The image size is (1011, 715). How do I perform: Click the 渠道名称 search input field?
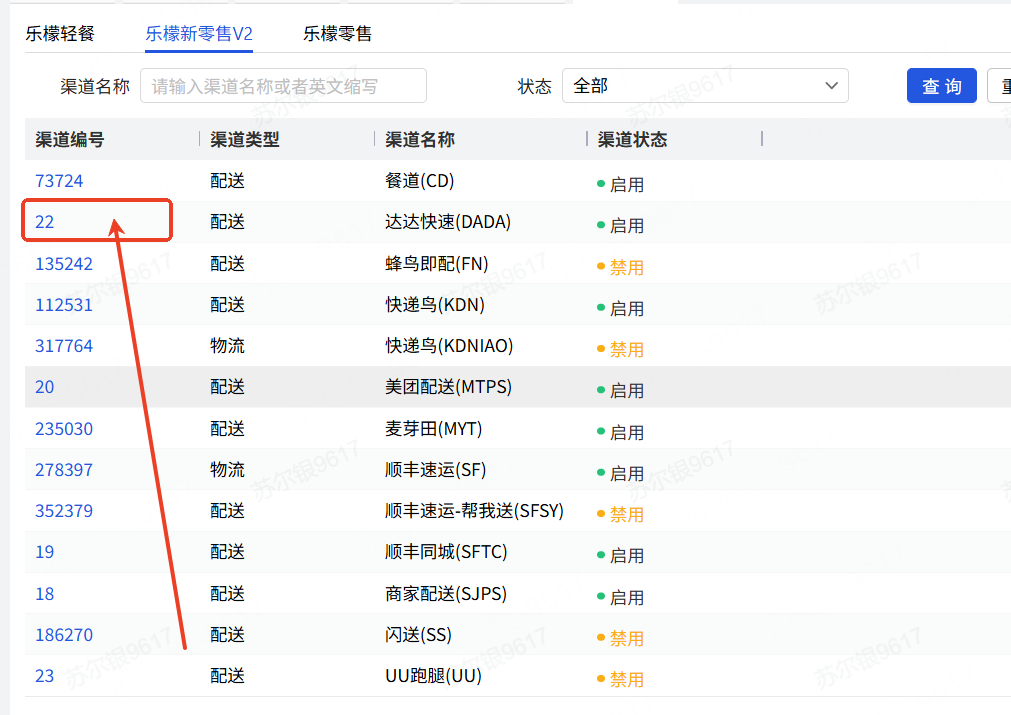[283, 86]
